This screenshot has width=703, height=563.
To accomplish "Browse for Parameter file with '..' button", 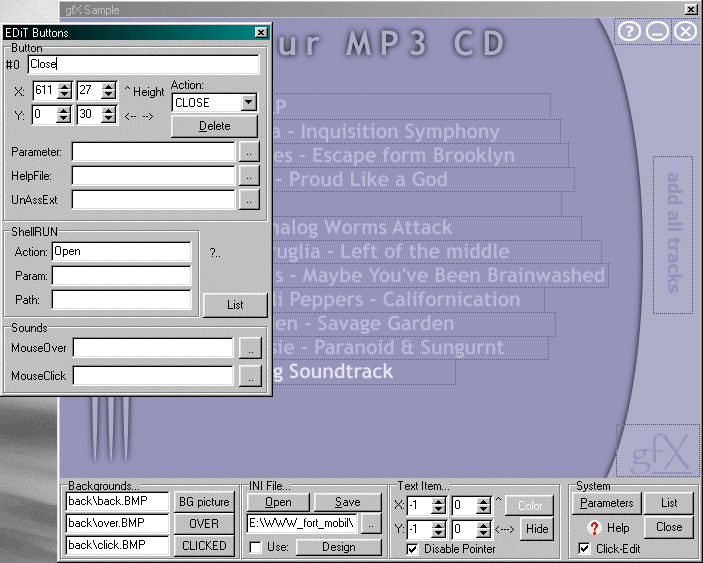I will pos(249,152).
